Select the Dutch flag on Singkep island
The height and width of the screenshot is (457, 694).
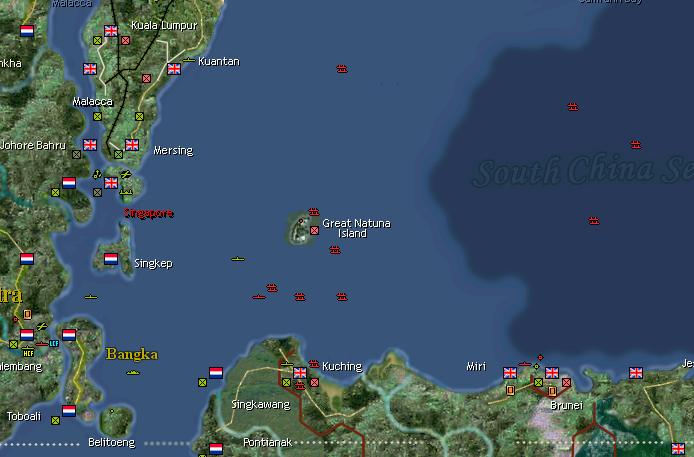[x=111, y=259]
